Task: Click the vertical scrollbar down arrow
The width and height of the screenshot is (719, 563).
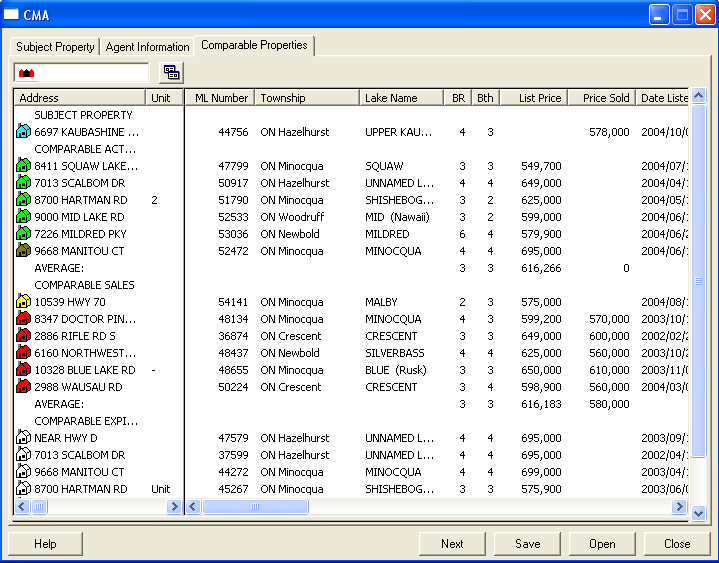Action: pos(698,512)
